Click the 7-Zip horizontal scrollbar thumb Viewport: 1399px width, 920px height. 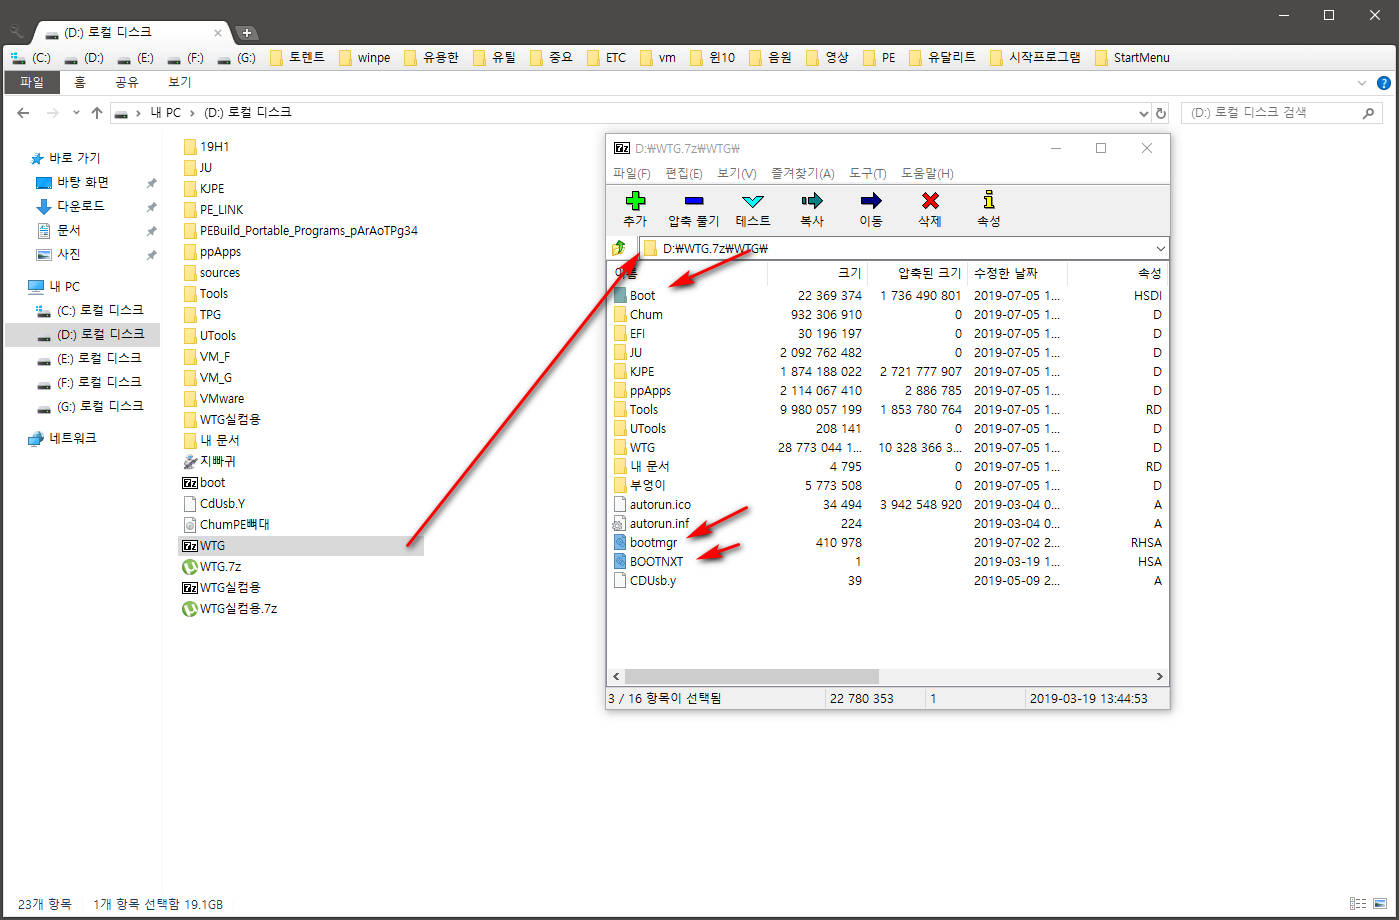(751, 677)
